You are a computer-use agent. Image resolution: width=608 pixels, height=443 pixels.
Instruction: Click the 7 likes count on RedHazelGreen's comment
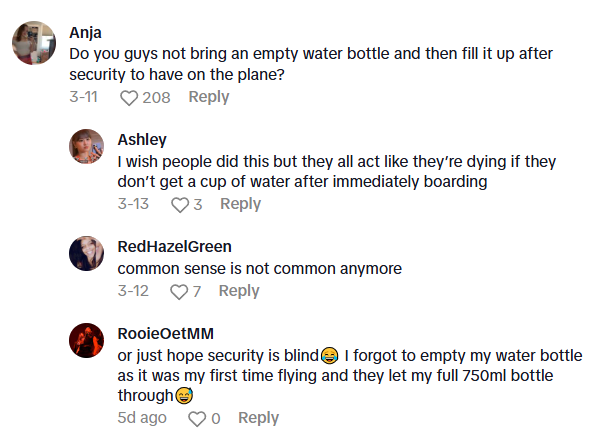(198, 292)
